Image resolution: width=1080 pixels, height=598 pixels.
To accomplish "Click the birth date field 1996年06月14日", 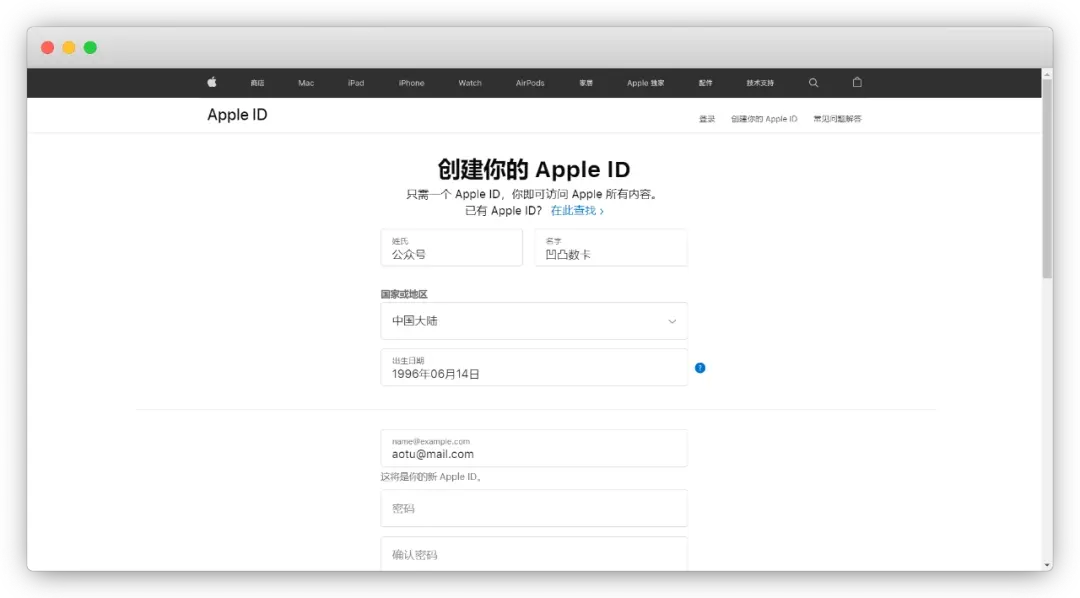I will [534, 367].
